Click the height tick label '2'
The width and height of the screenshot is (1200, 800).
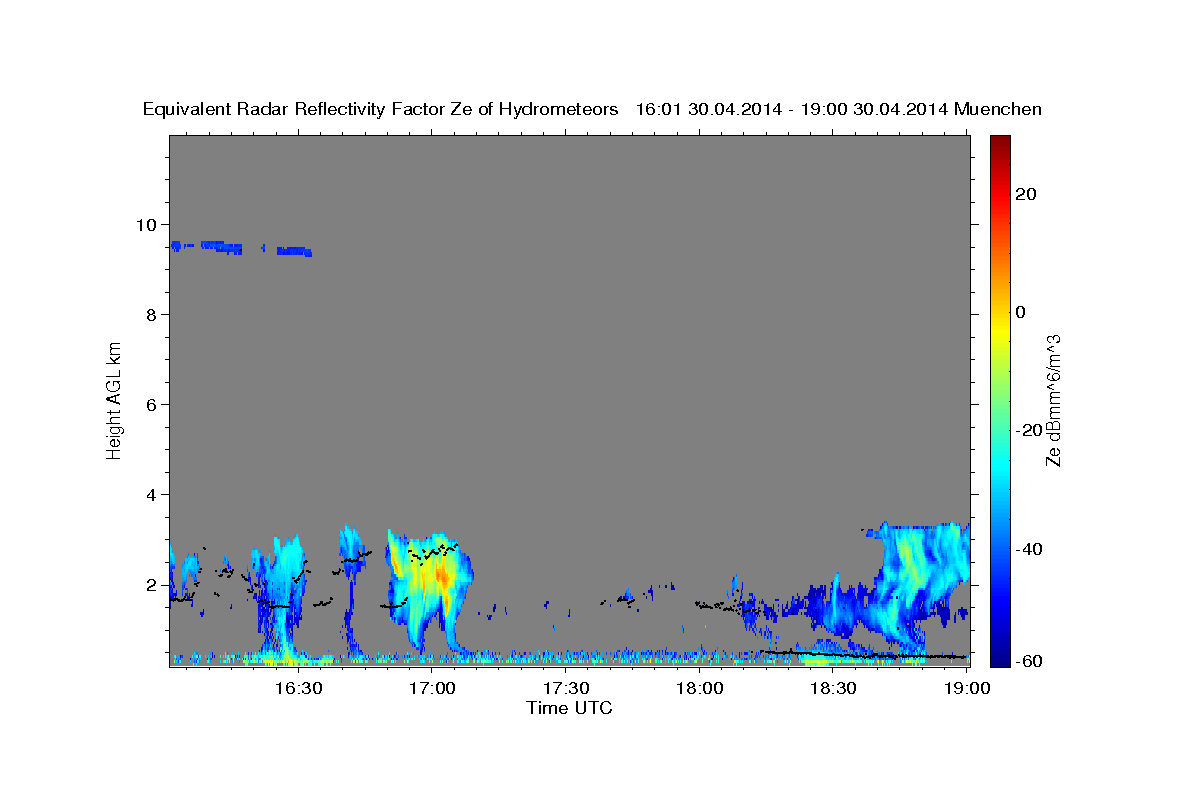click(x=154, y=585)
